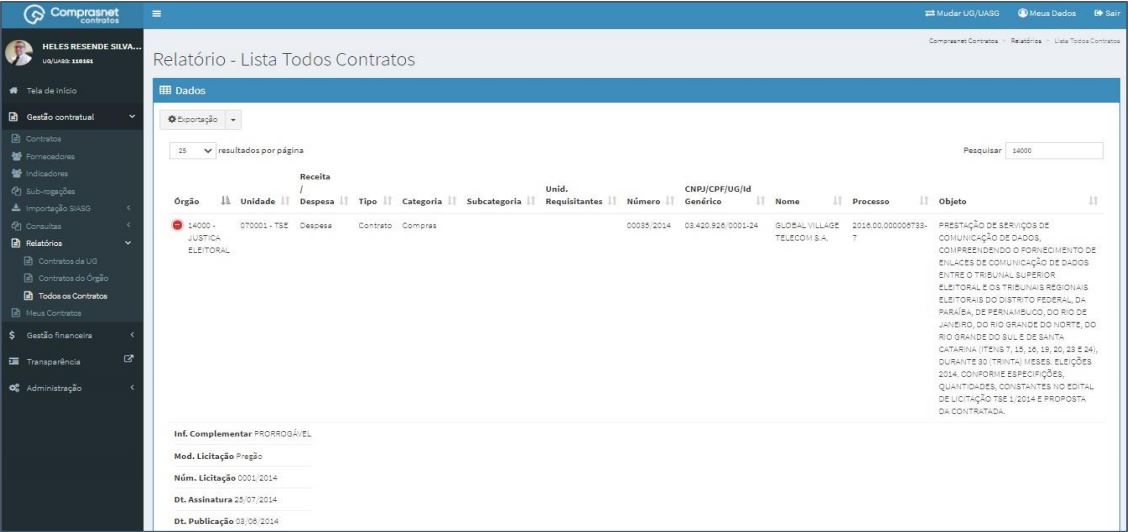Image resolution: width=1128 pixels, height=532 pixels.
Task: Toggle the hamburger sidebar menu icon
Action: pos(156,14)
